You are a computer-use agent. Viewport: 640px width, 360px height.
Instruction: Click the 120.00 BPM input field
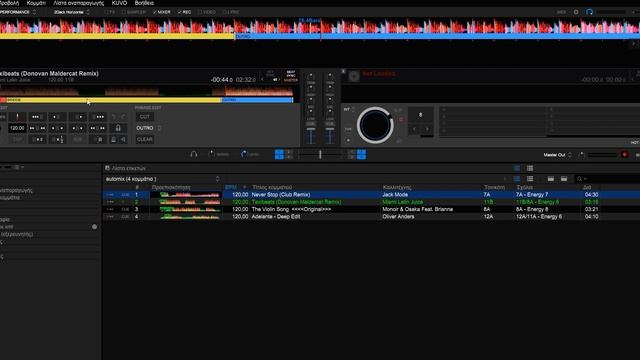17,128
